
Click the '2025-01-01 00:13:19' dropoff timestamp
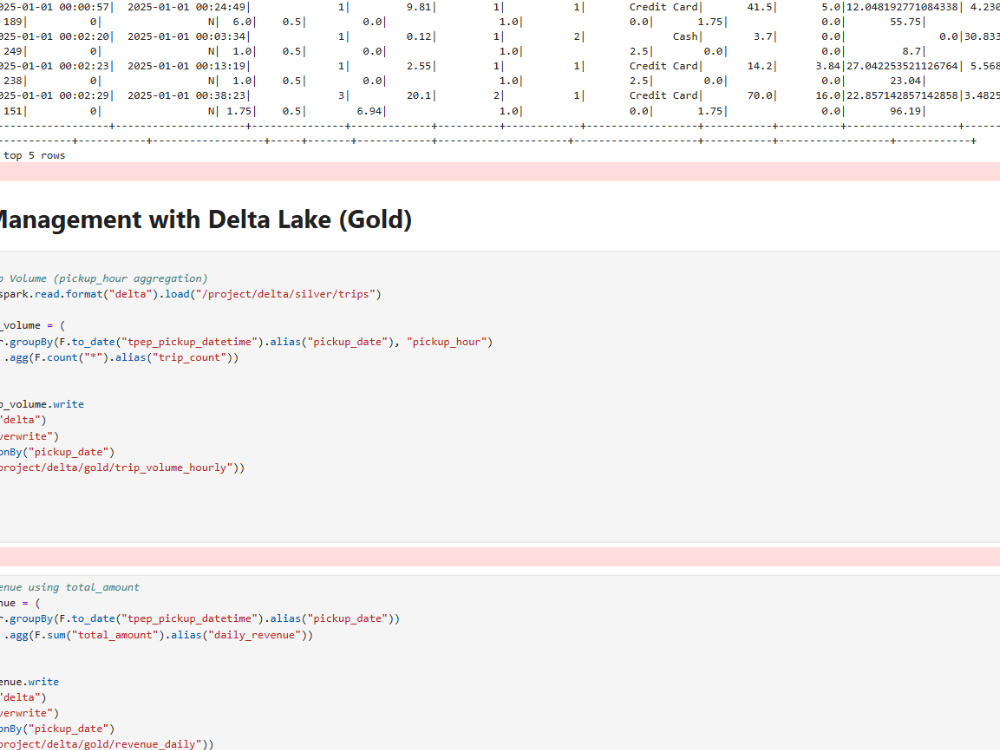pos(187,66)
